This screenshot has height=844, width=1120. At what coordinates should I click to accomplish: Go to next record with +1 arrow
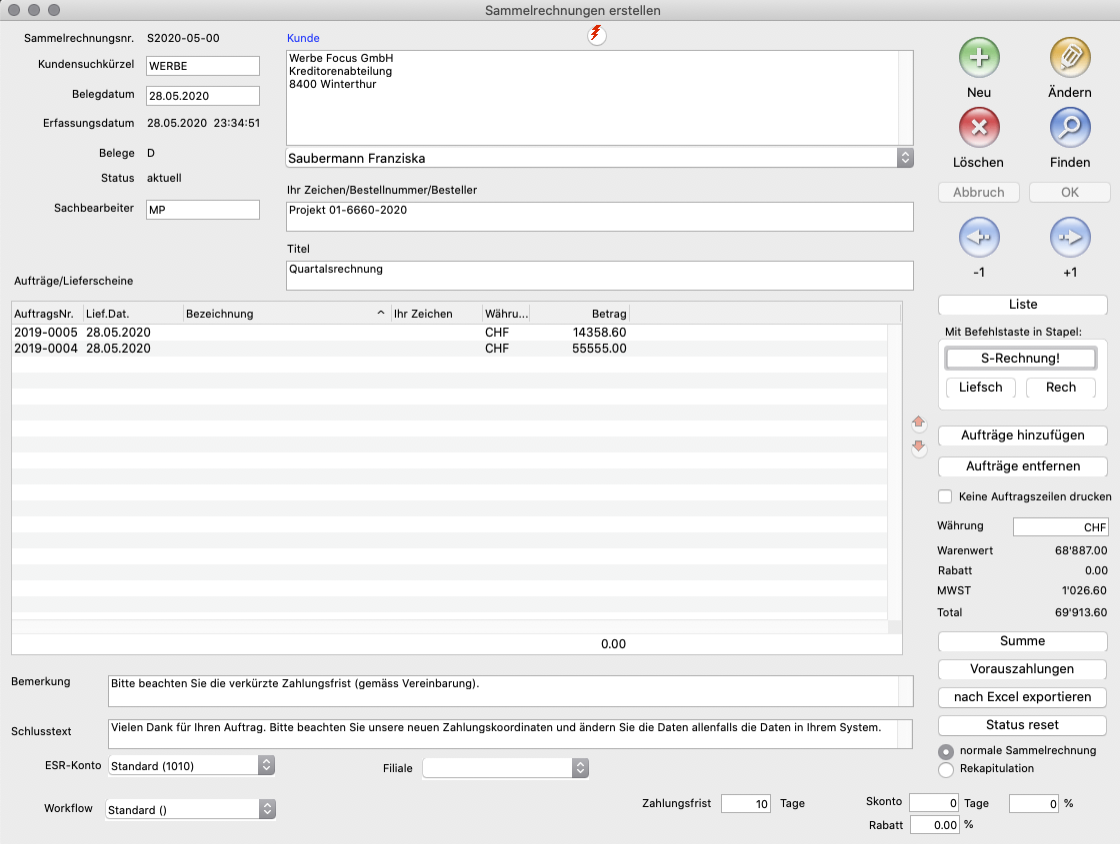coord(1069,239)
